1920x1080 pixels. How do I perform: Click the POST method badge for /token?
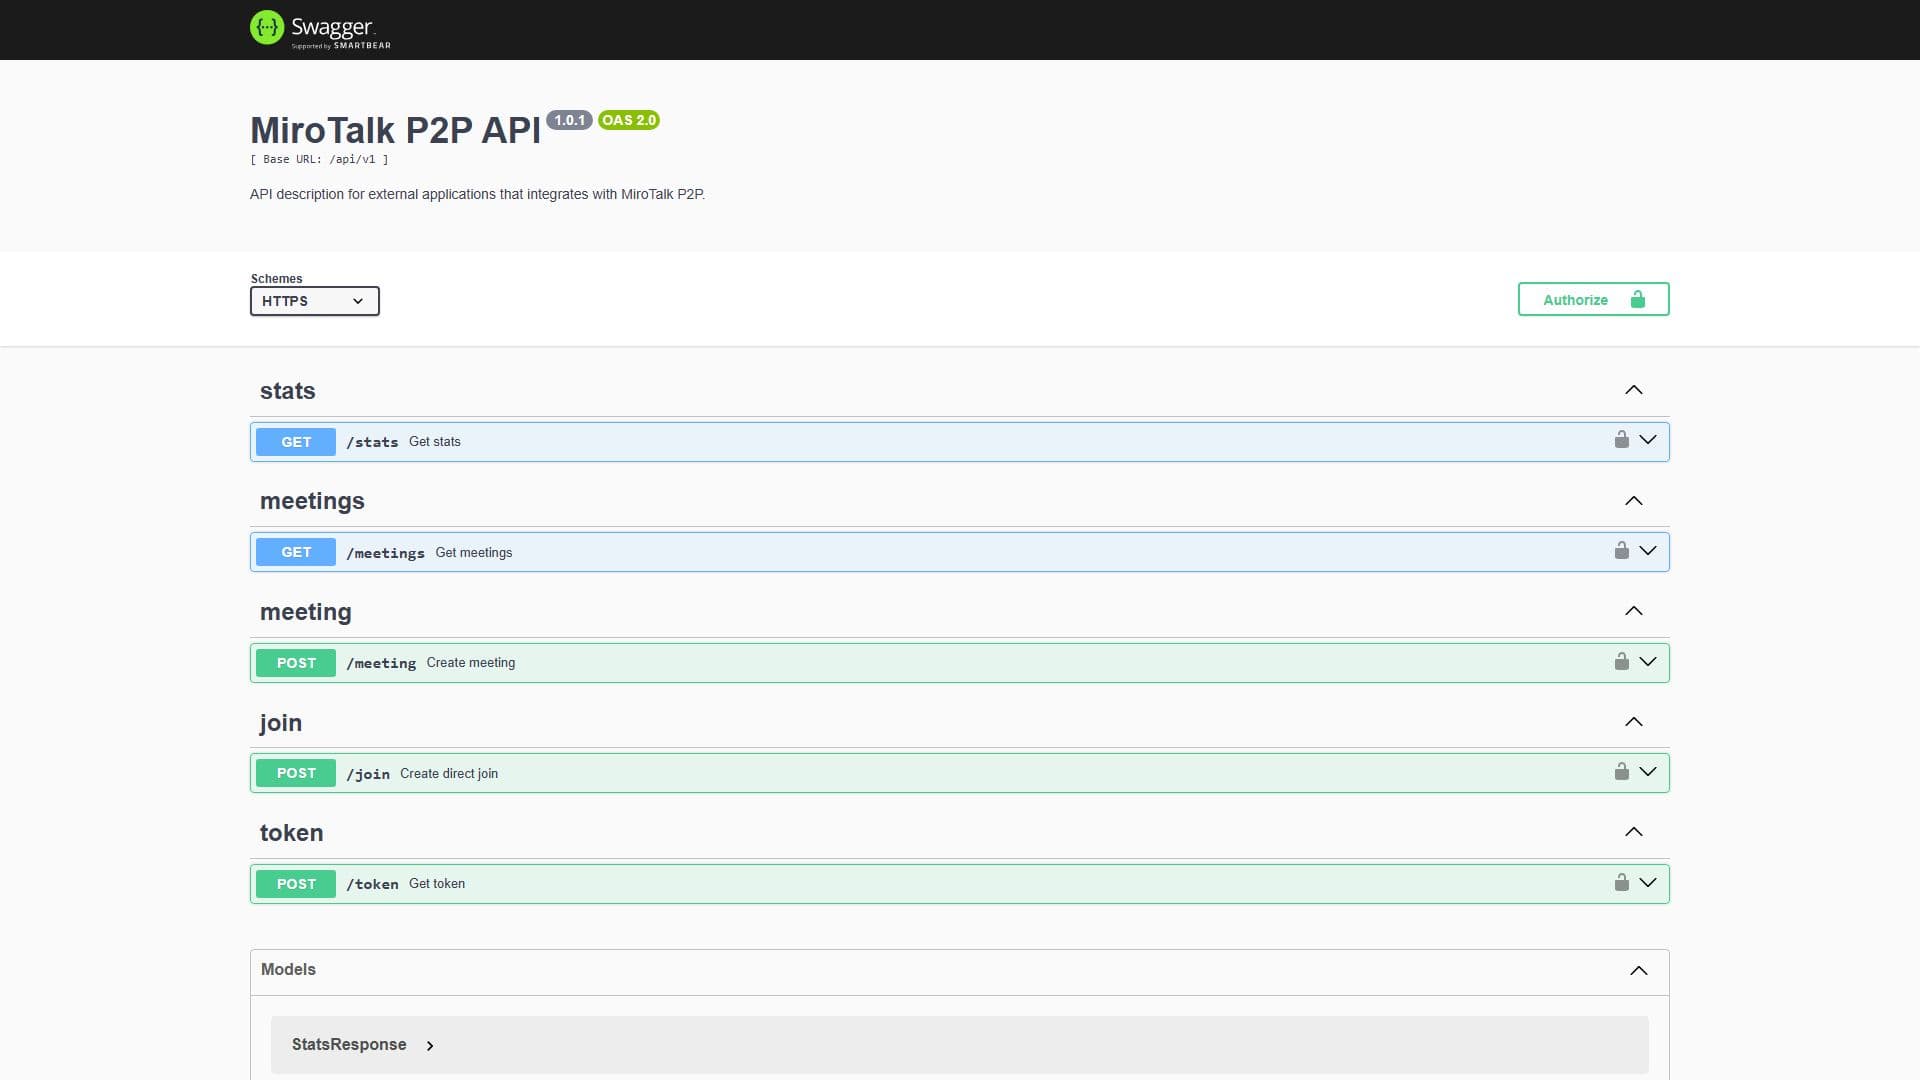pyautogui.click(x=296, y=884)
